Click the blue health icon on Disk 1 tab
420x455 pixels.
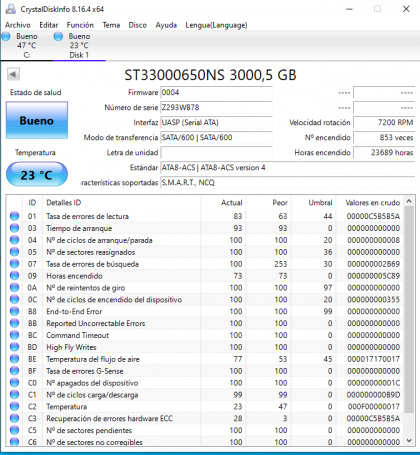58,36
